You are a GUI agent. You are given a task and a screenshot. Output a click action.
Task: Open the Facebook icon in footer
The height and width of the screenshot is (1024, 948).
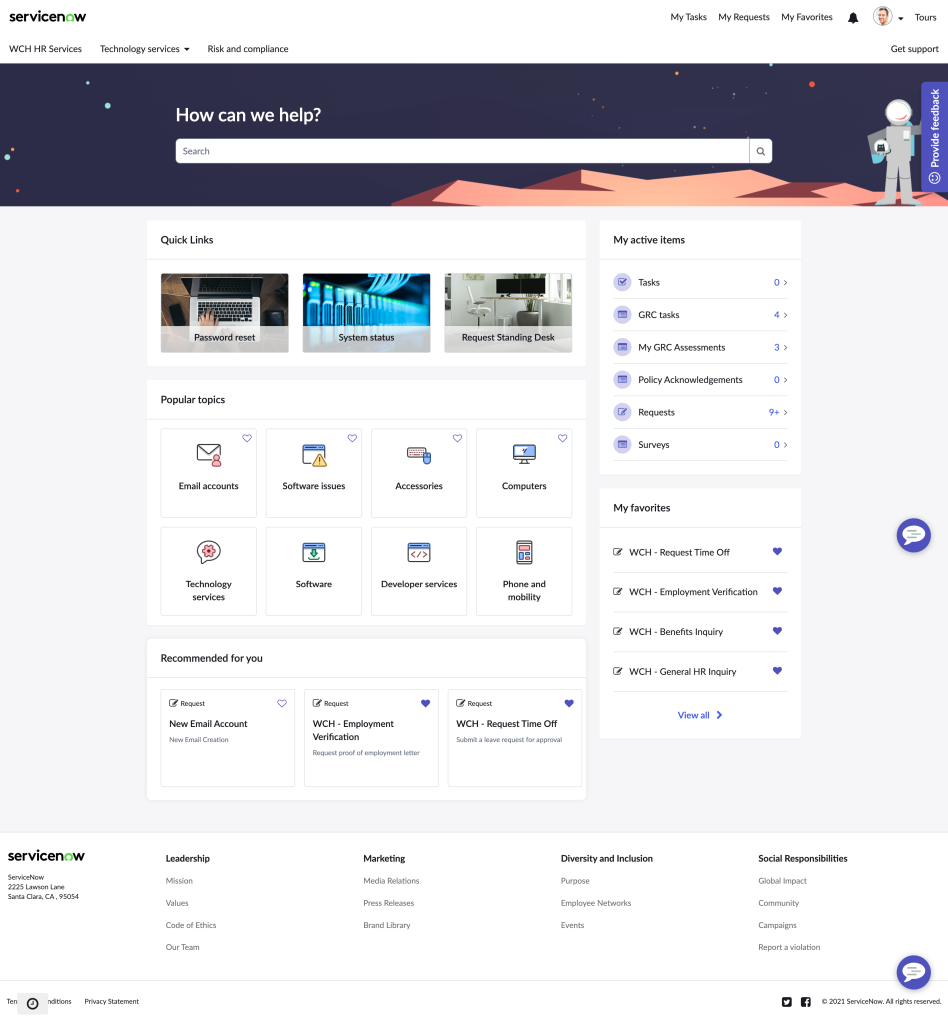(x=806, y=1002)
